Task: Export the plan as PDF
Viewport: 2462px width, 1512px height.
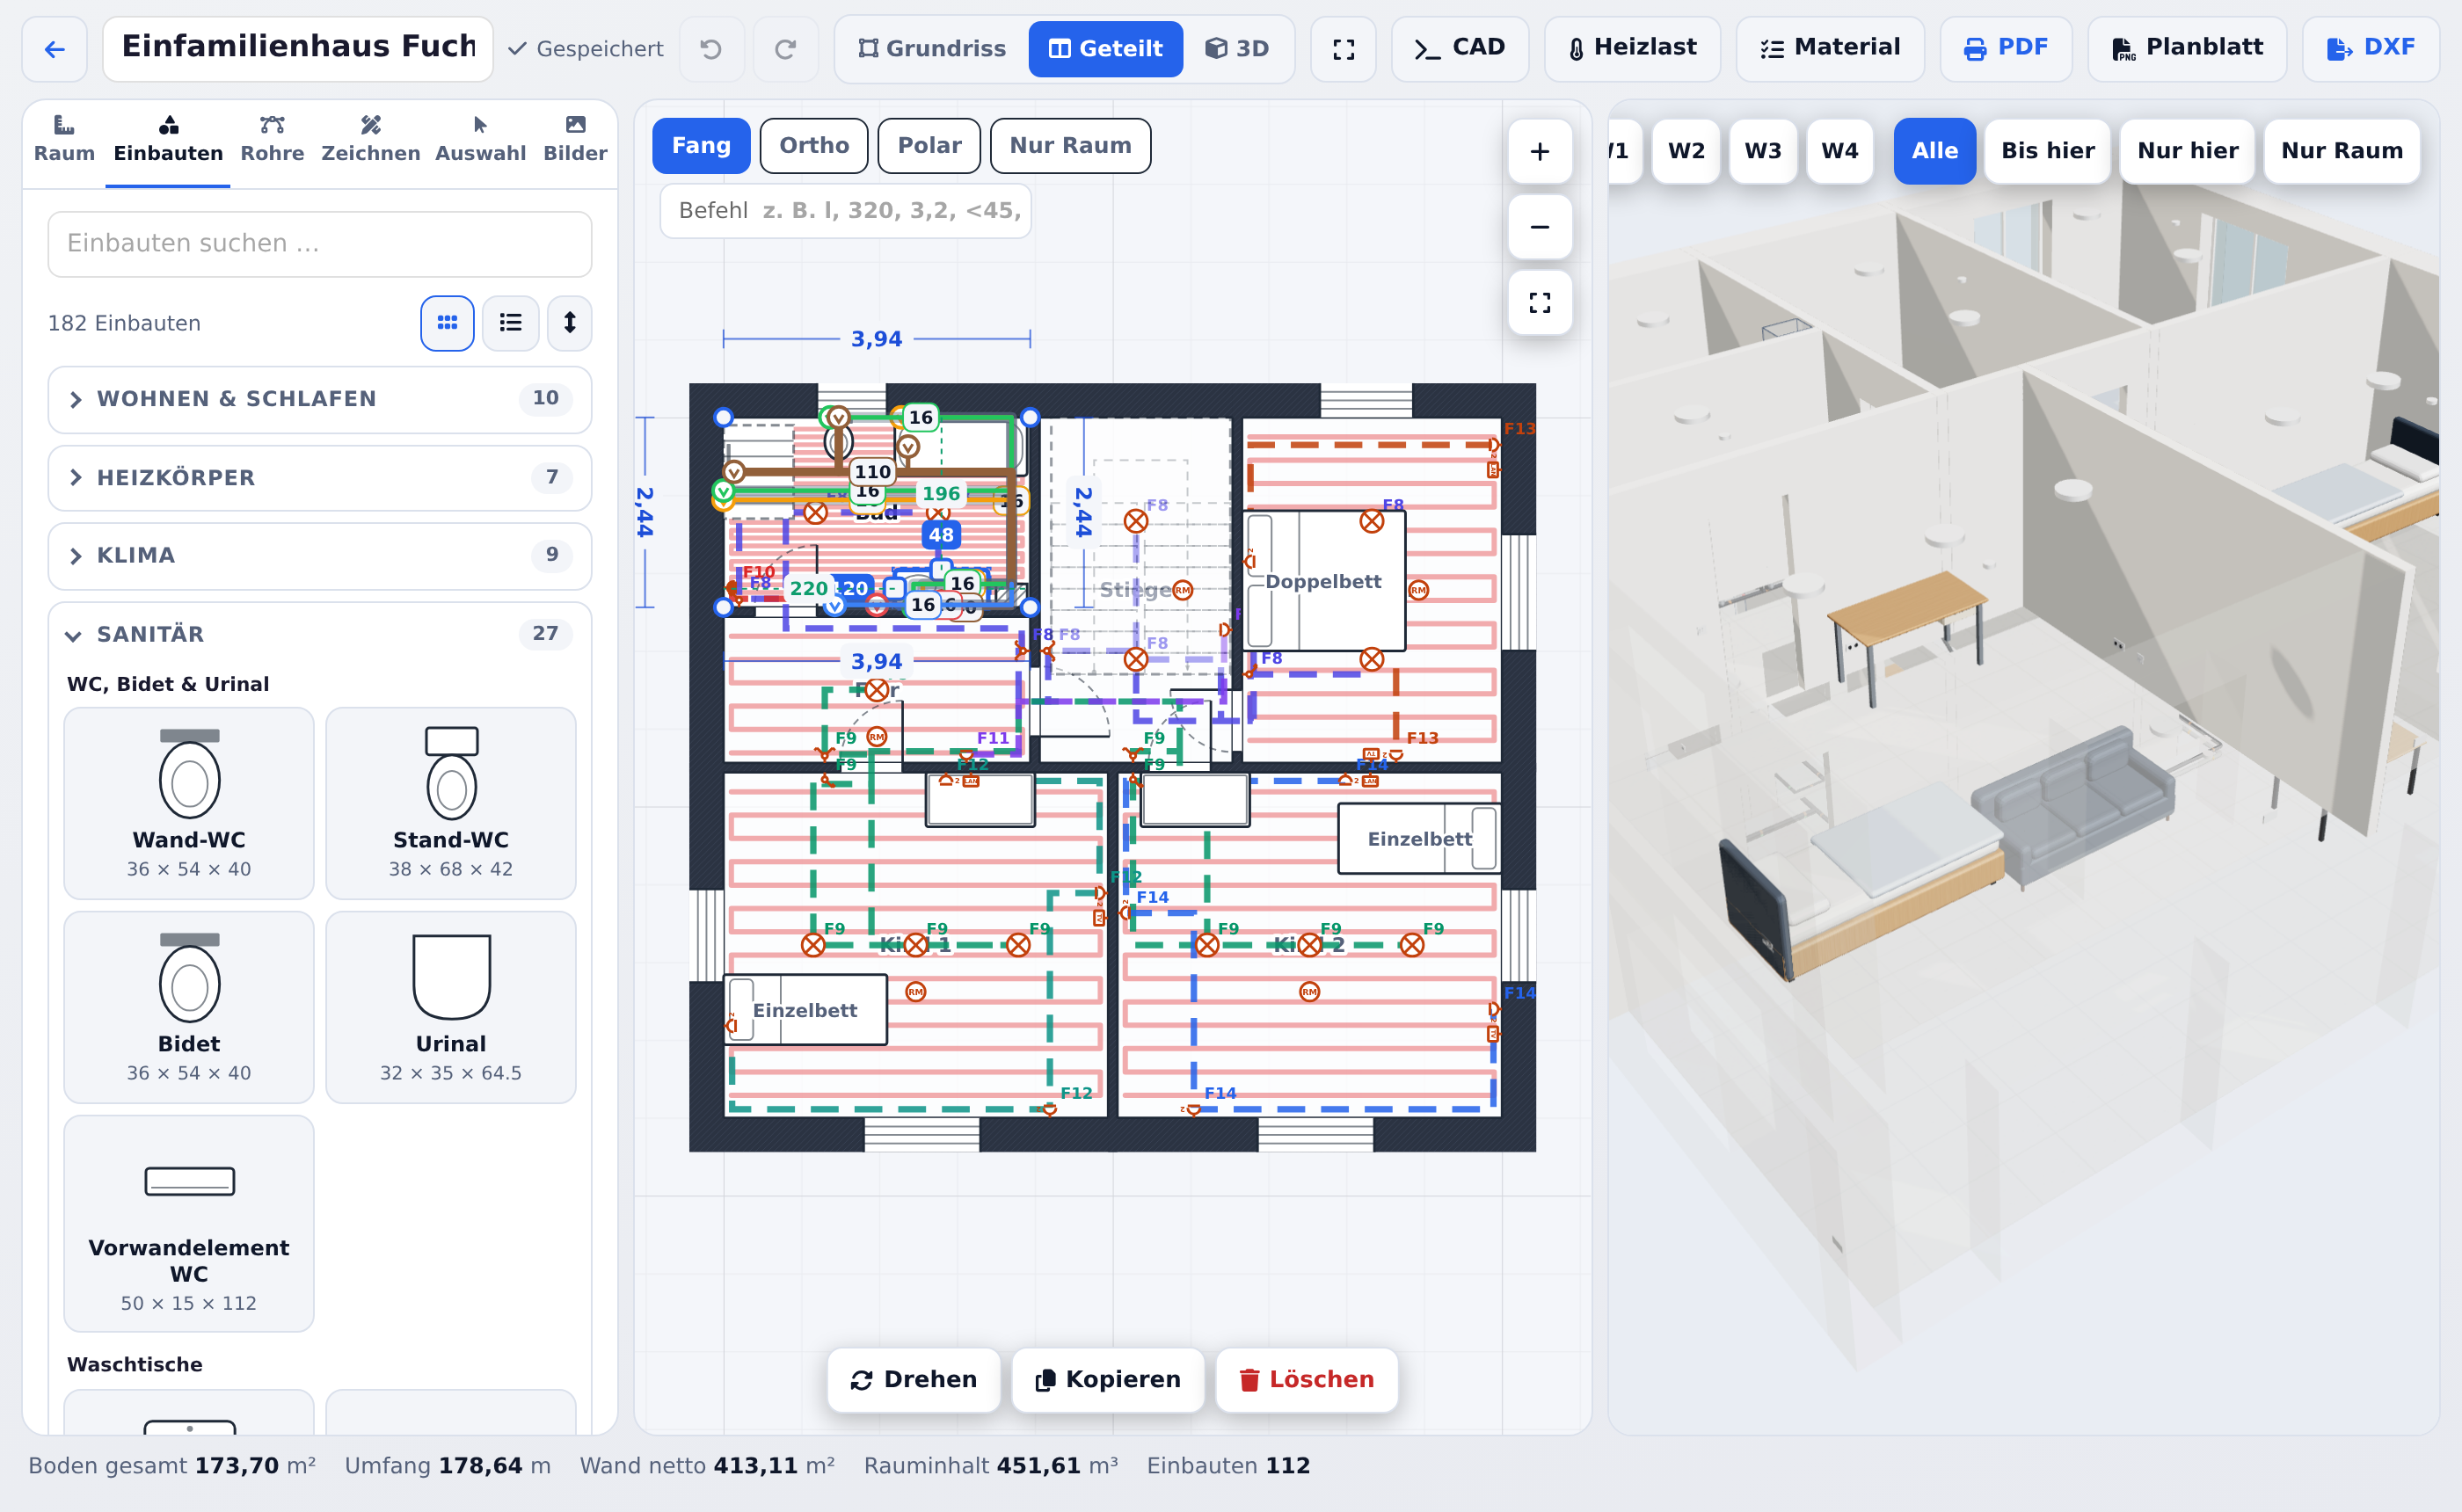Action: pyautogui.click(x=2005, y=48)
